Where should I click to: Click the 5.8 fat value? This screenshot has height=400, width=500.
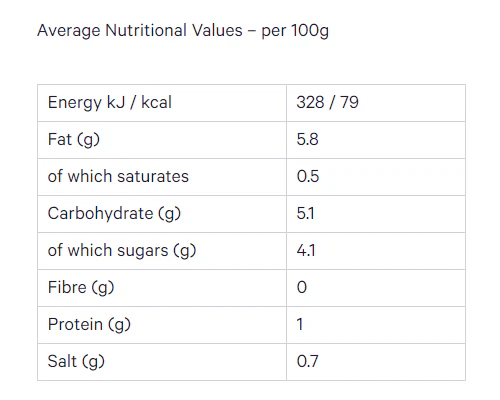(x=308, y=139)
